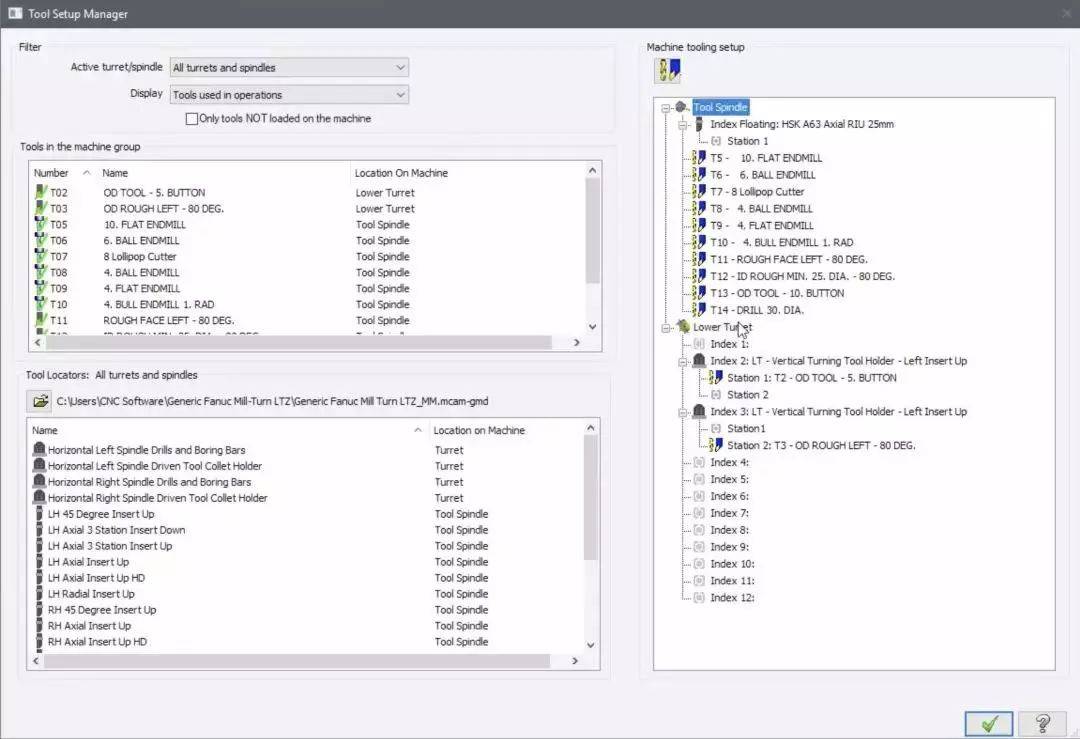Click the Index 2 vertical turning holder icon
The width and height of the screenshot is (1080, 739).
pyautogui.click(x=699, y=361)
